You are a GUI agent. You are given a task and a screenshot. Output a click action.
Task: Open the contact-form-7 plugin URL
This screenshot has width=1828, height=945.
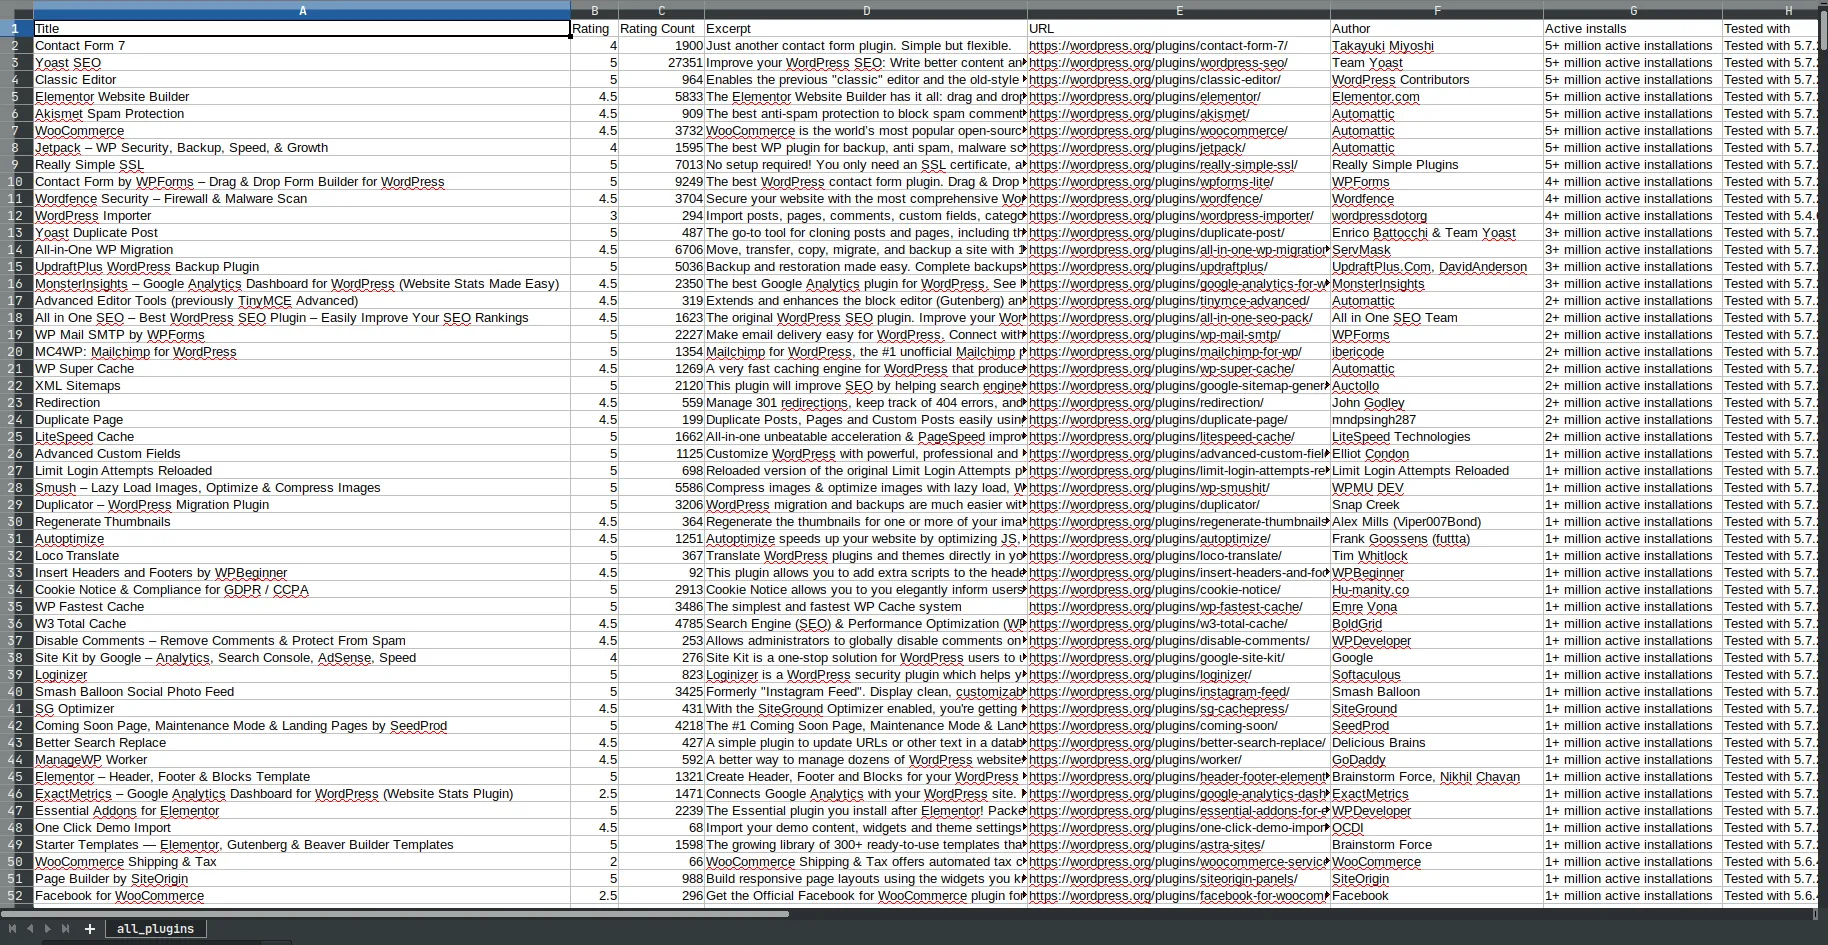coord(1158,46)
